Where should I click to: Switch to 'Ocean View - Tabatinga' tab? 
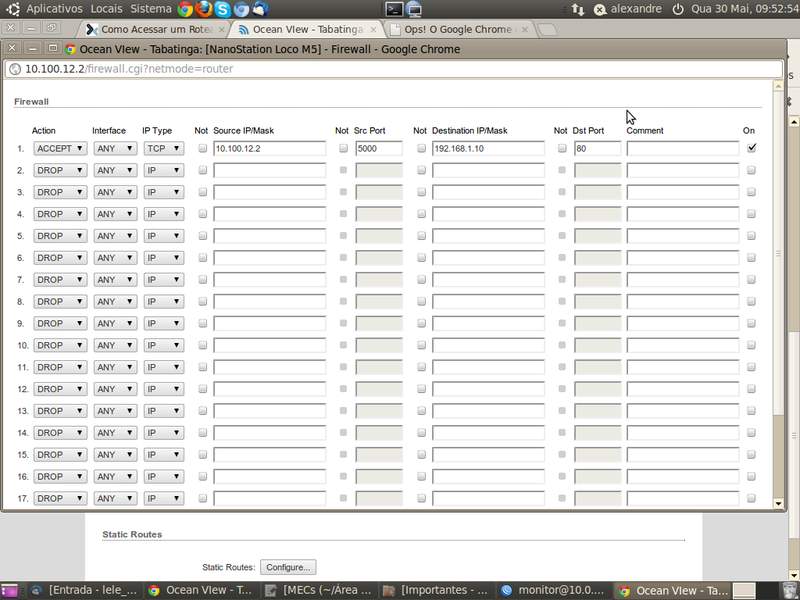click(x=307, y=30)
